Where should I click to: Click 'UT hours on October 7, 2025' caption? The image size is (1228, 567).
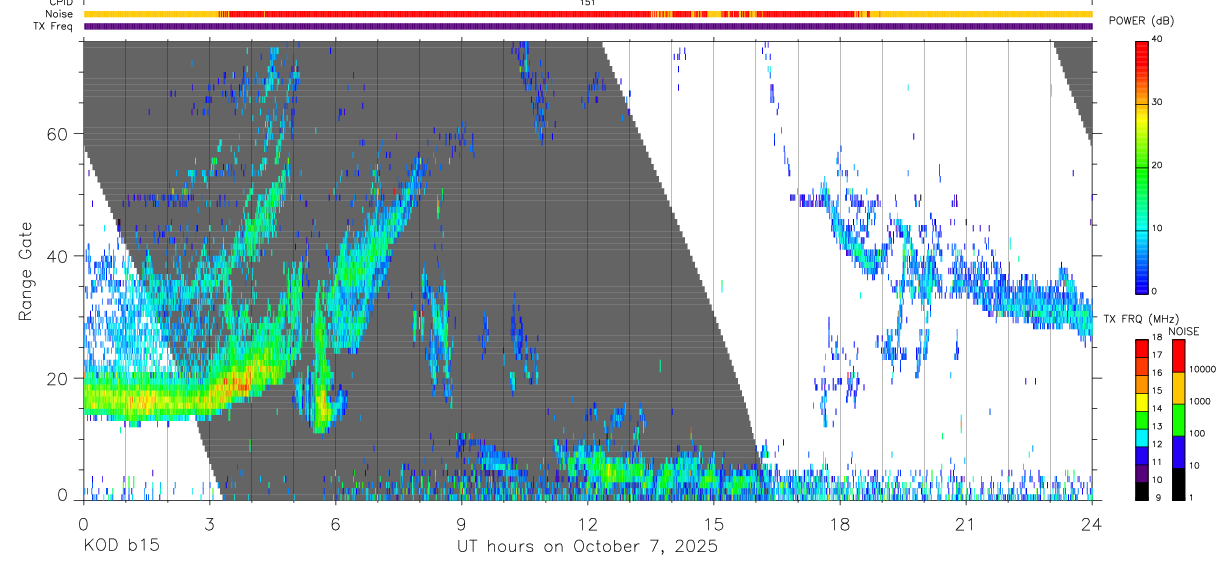(587, 547)
